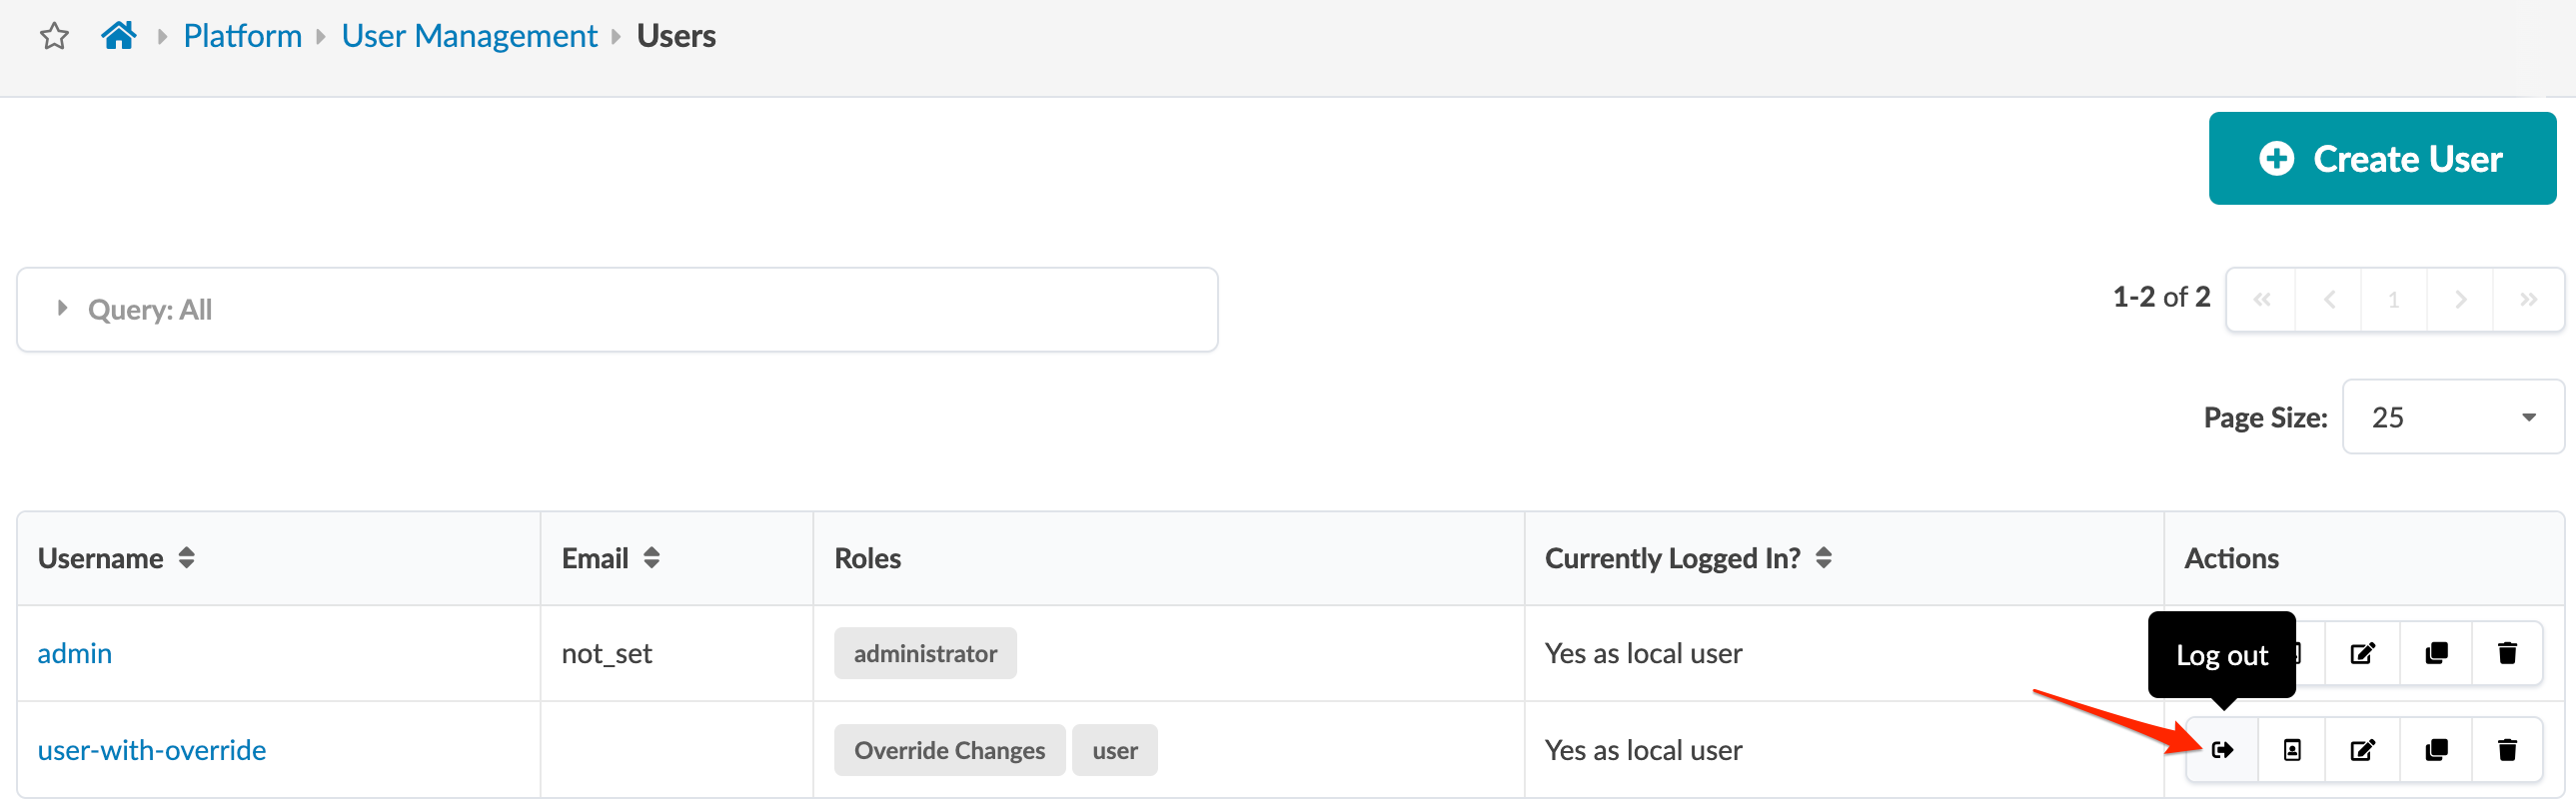Sort table by Email column
2576x811 pixels.
pos(651,558)
